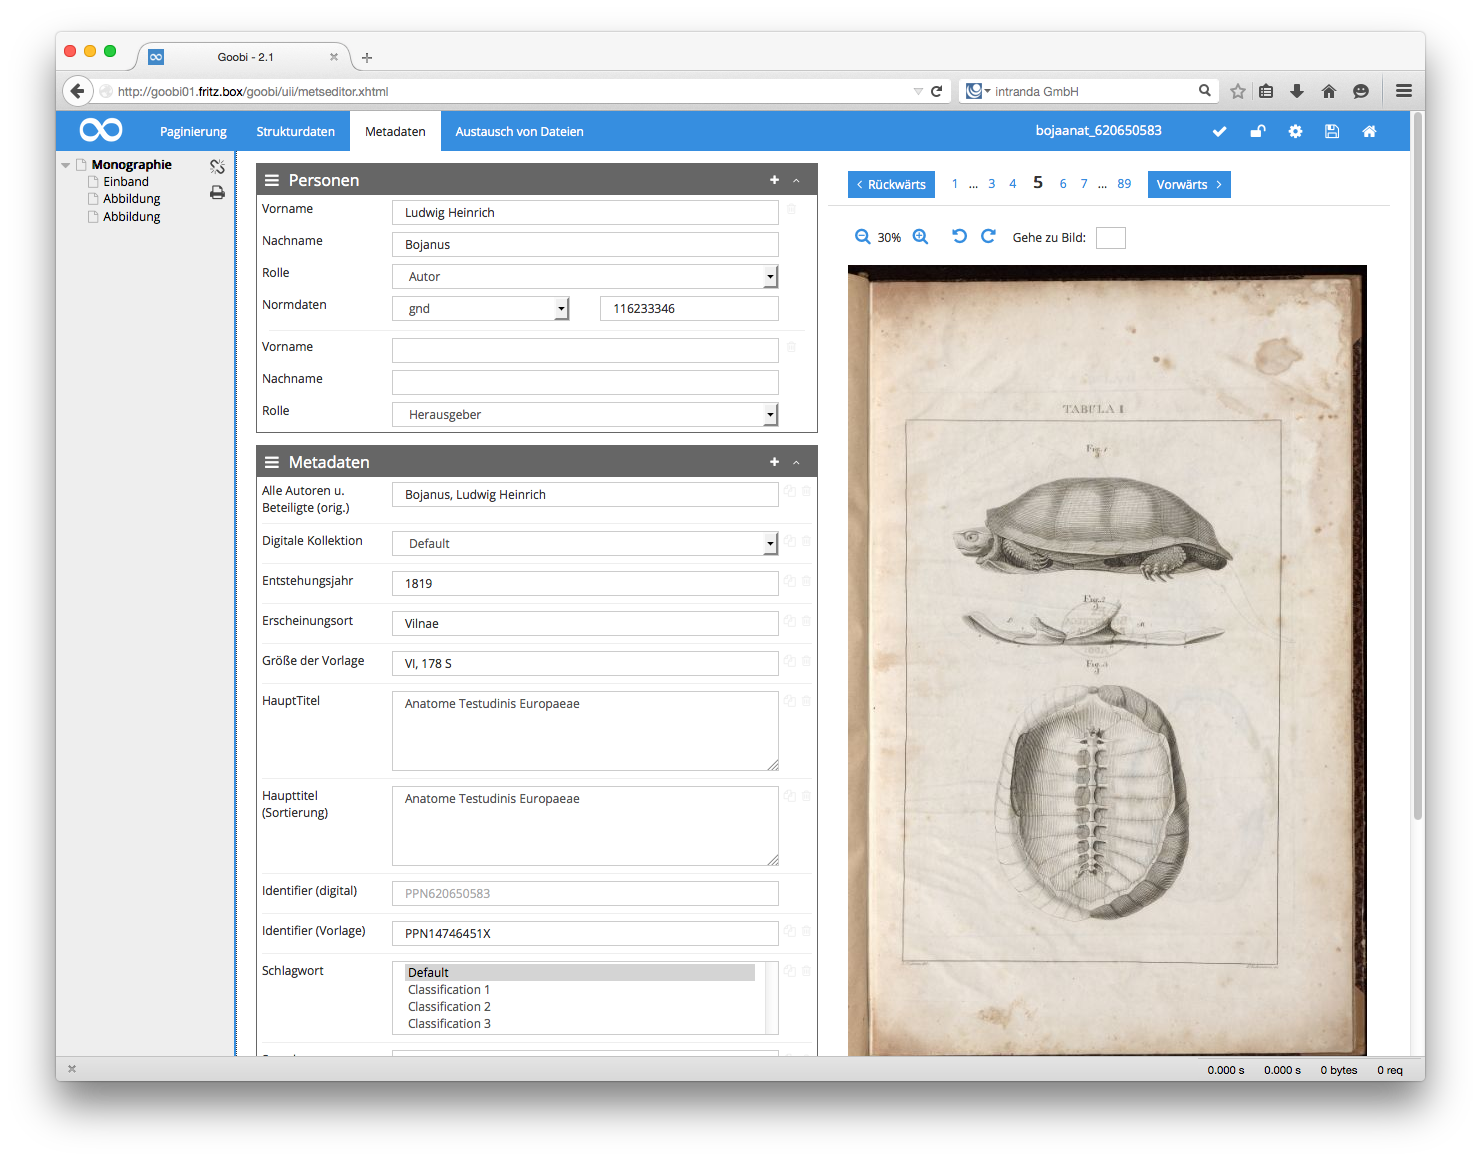Click the Erscheinungsort field Vilnae
Viewport: 1481px width, 1161px height.
pyautogui.click(x=585, y=624)
